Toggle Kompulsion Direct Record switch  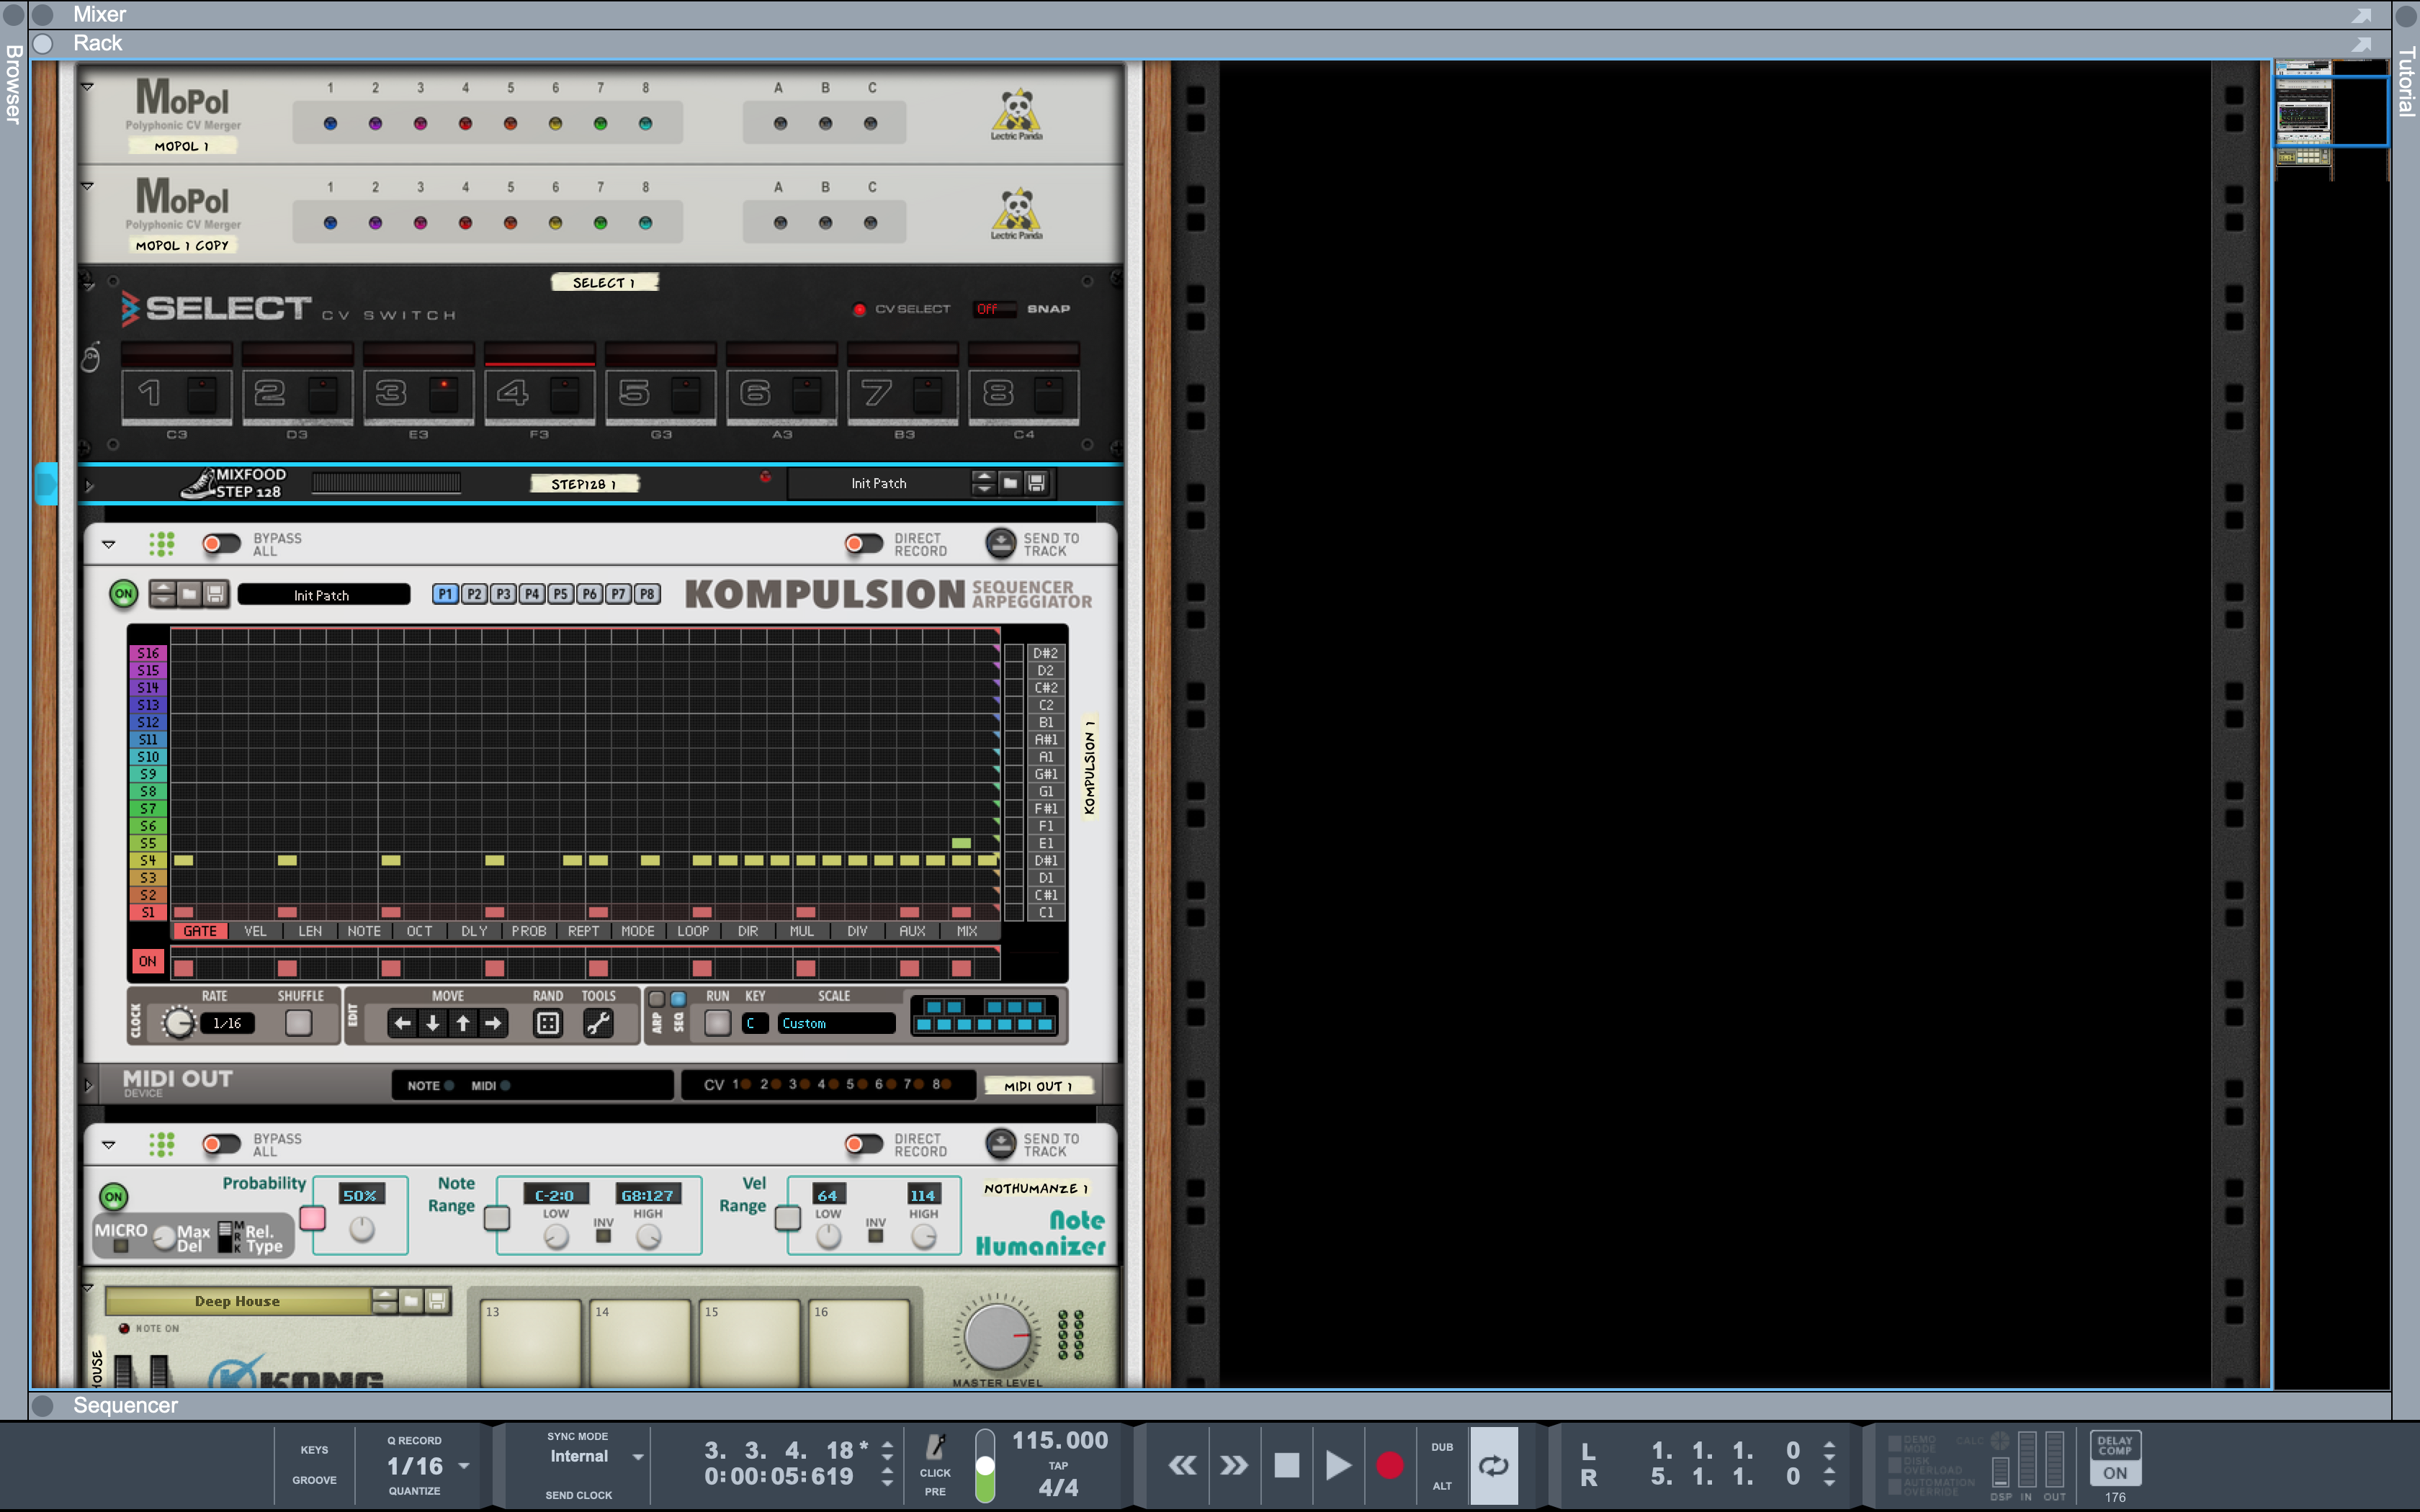click(x=864, y=544)
